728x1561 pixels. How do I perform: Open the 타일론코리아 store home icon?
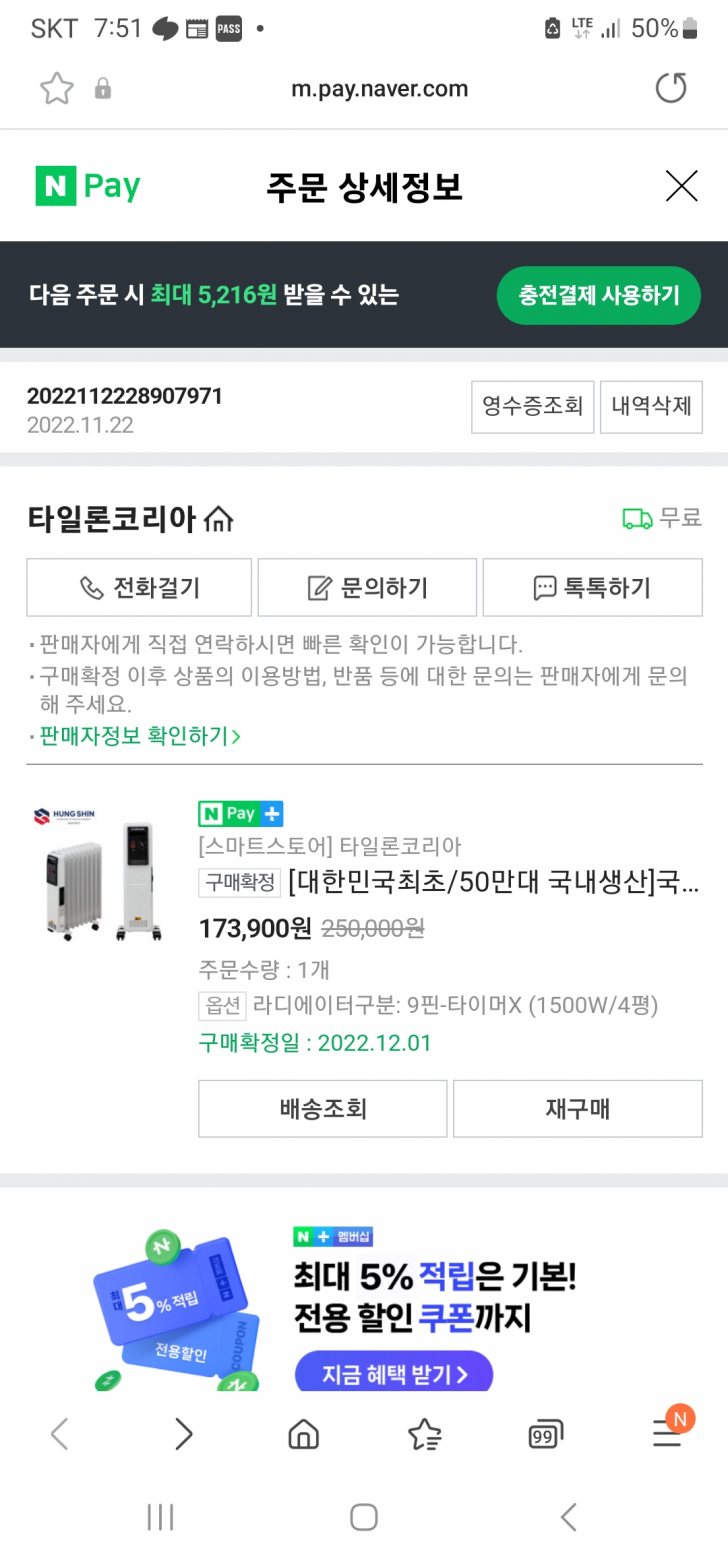(218, 519)
